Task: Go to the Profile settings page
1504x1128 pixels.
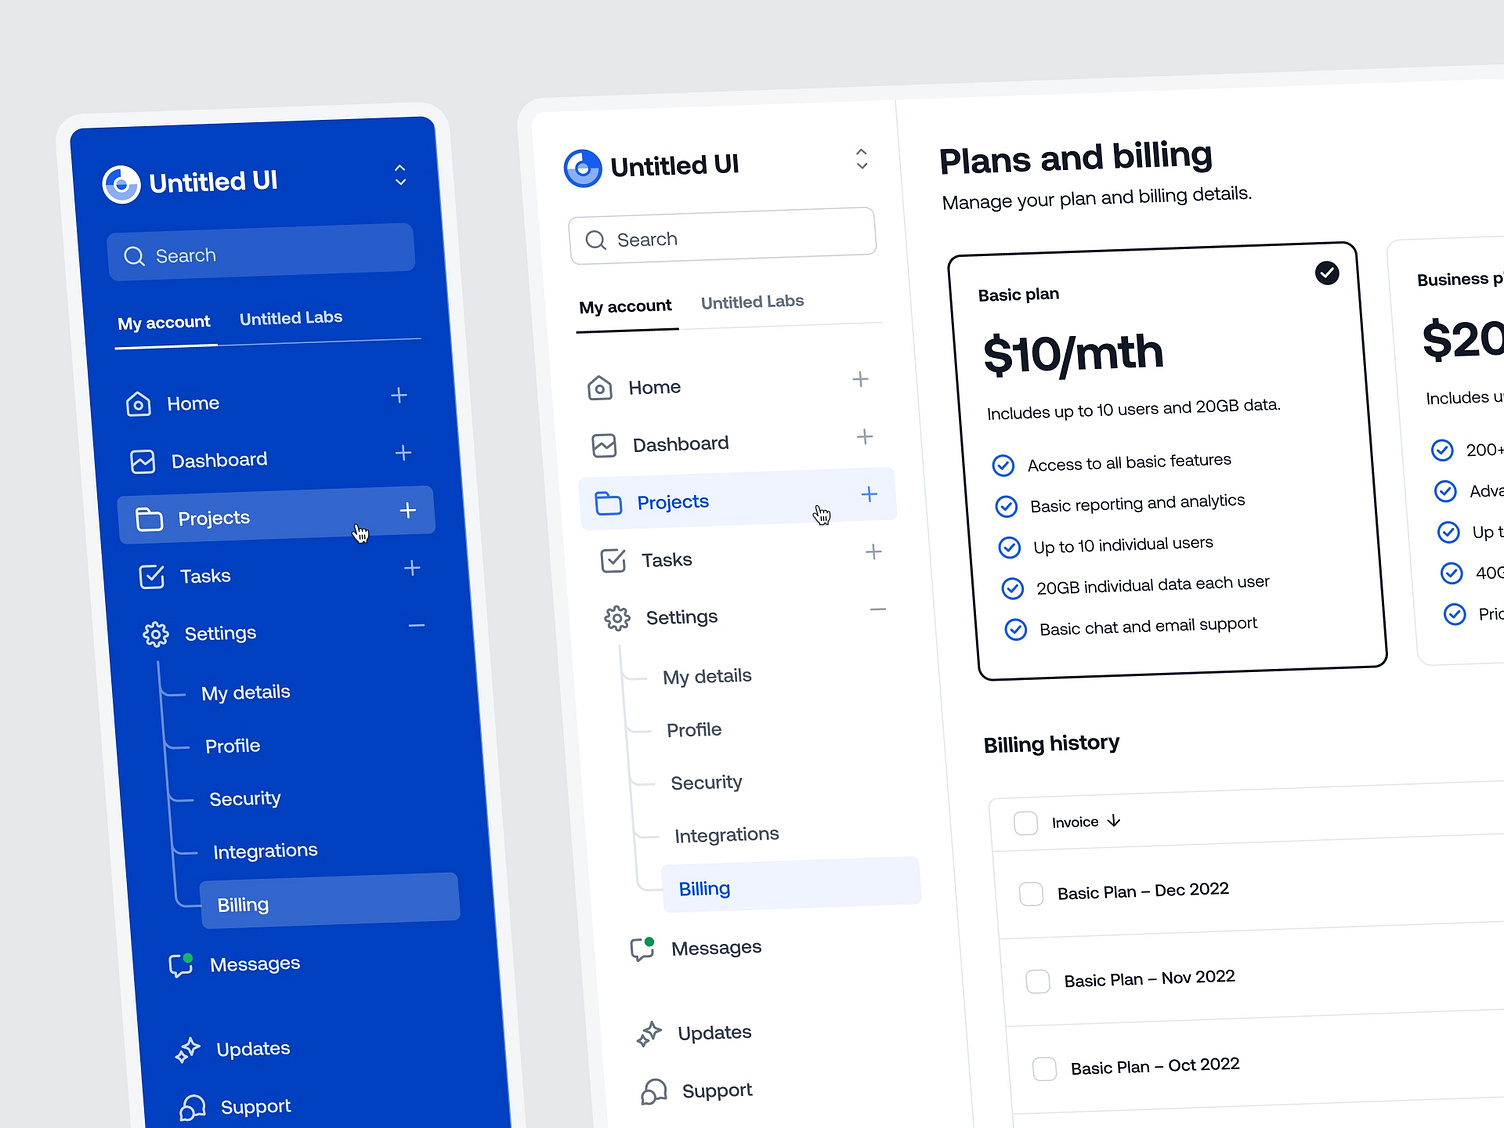Action: point(694,730)
